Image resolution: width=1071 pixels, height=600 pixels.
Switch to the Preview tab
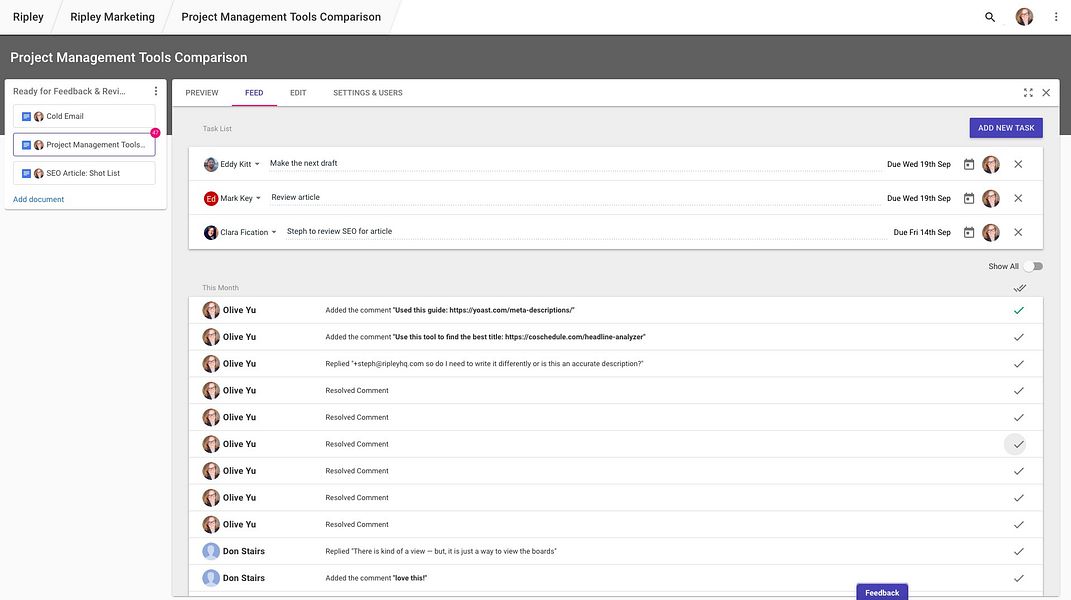pyautogui.click(x=201, y=93)
